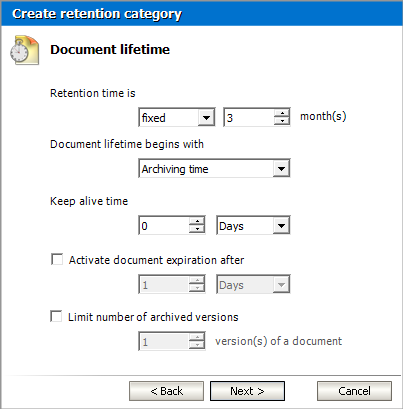Click the disabled expiration Days dropdown

coord(253,284)
